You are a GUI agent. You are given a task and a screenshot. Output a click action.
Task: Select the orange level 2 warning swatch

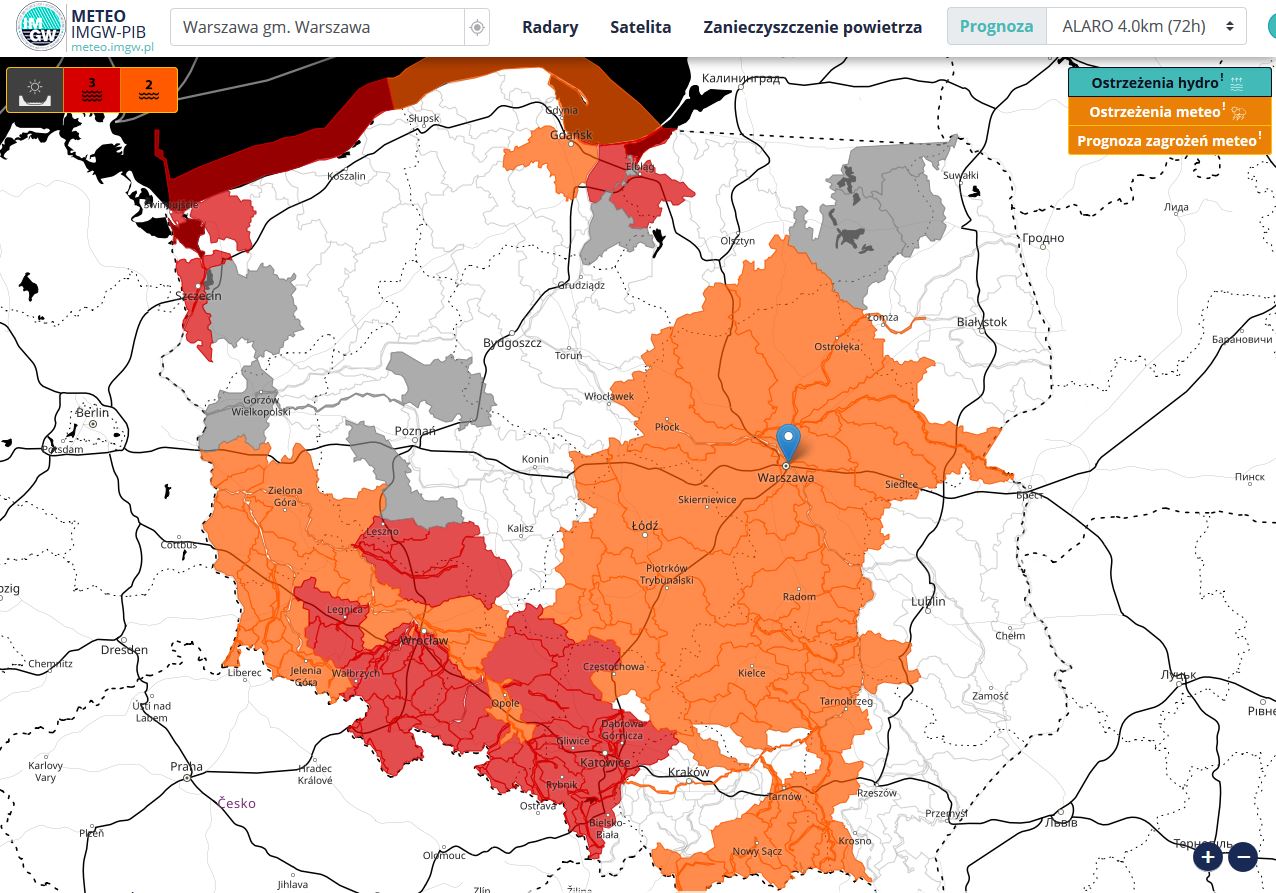tap(148, 90)
